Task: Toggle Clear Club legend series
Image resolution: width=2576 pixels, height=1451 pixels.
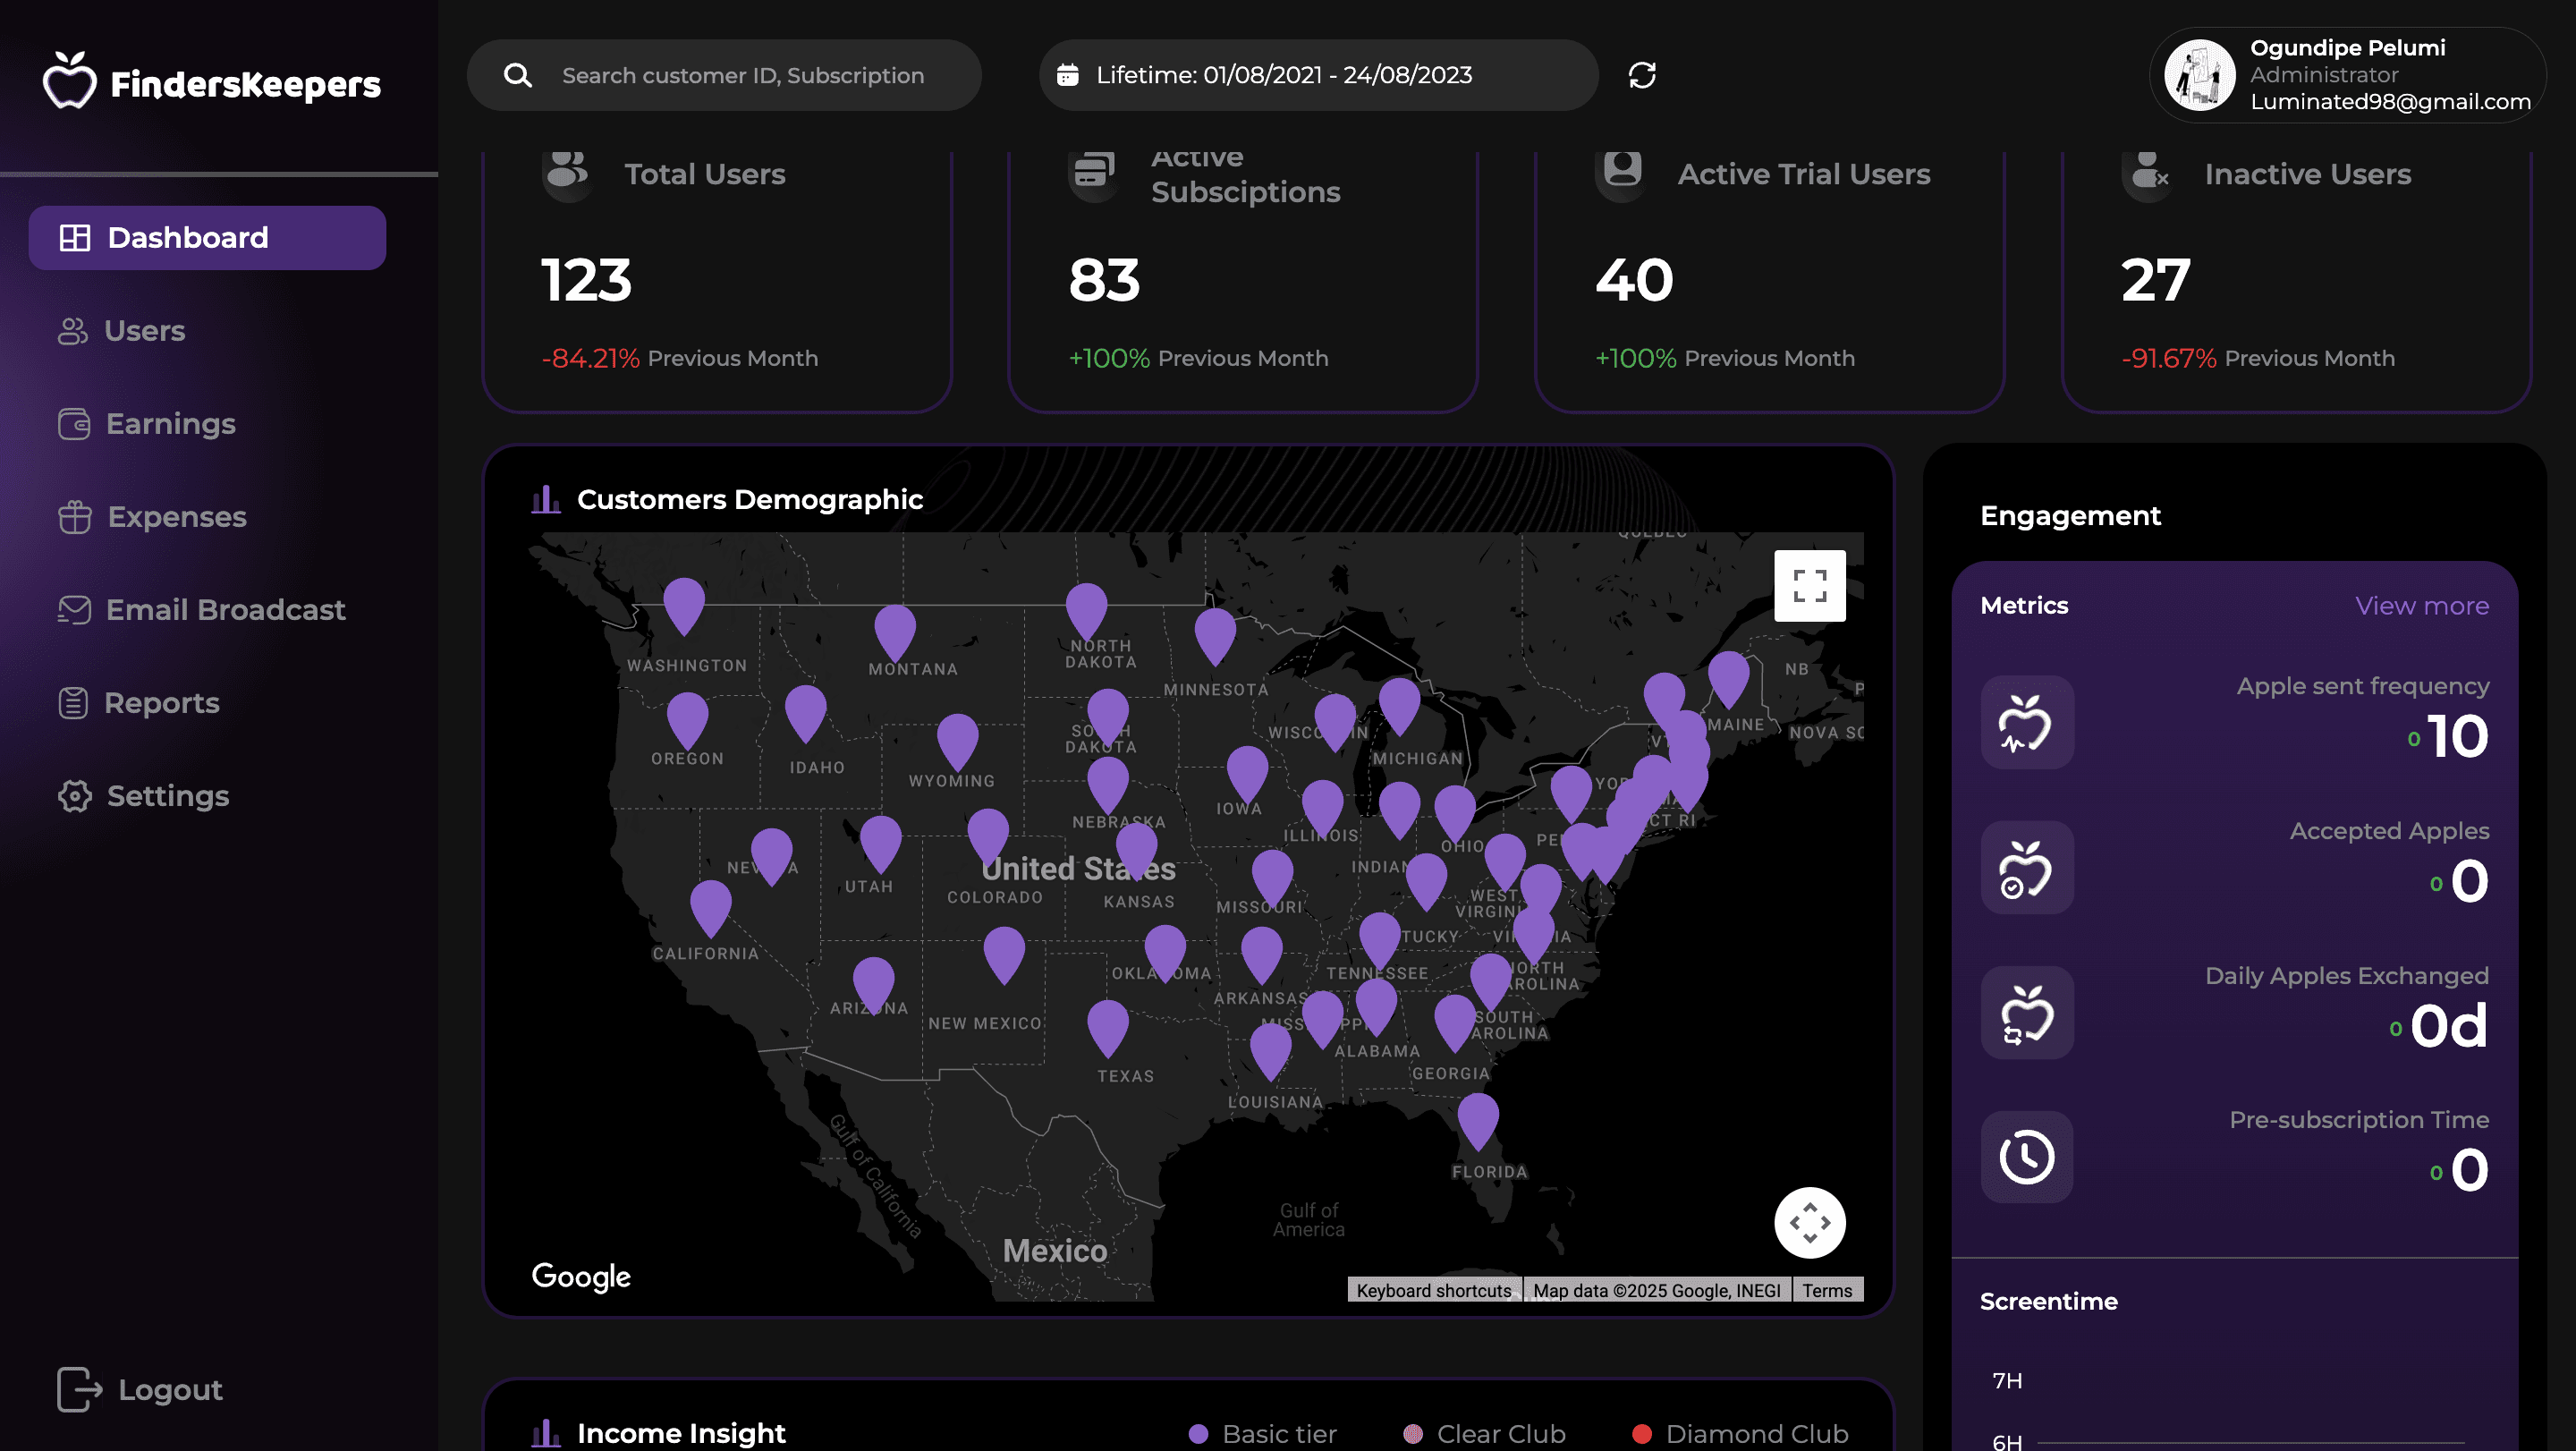Action: point(1484,1434)
